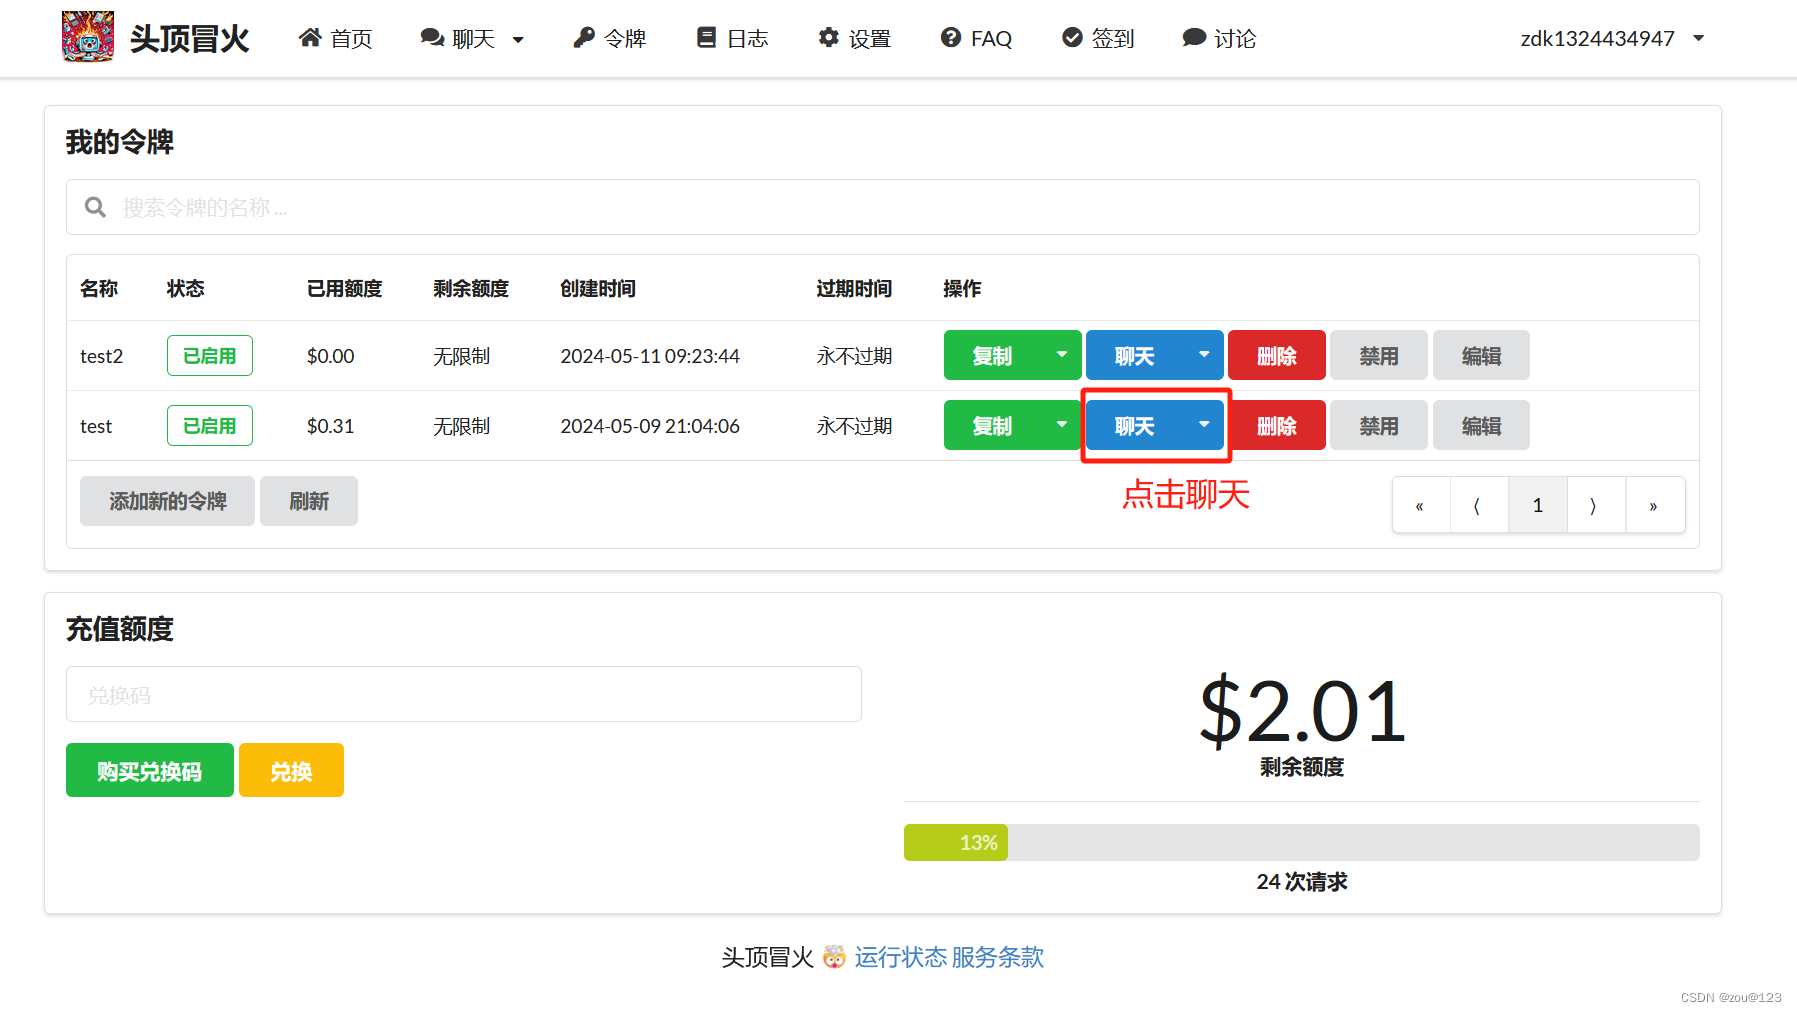The width and height of the screenshot is (1797, 1012).
Task: Click the $2.01 remaining balance value
Action: point(1302,711)
